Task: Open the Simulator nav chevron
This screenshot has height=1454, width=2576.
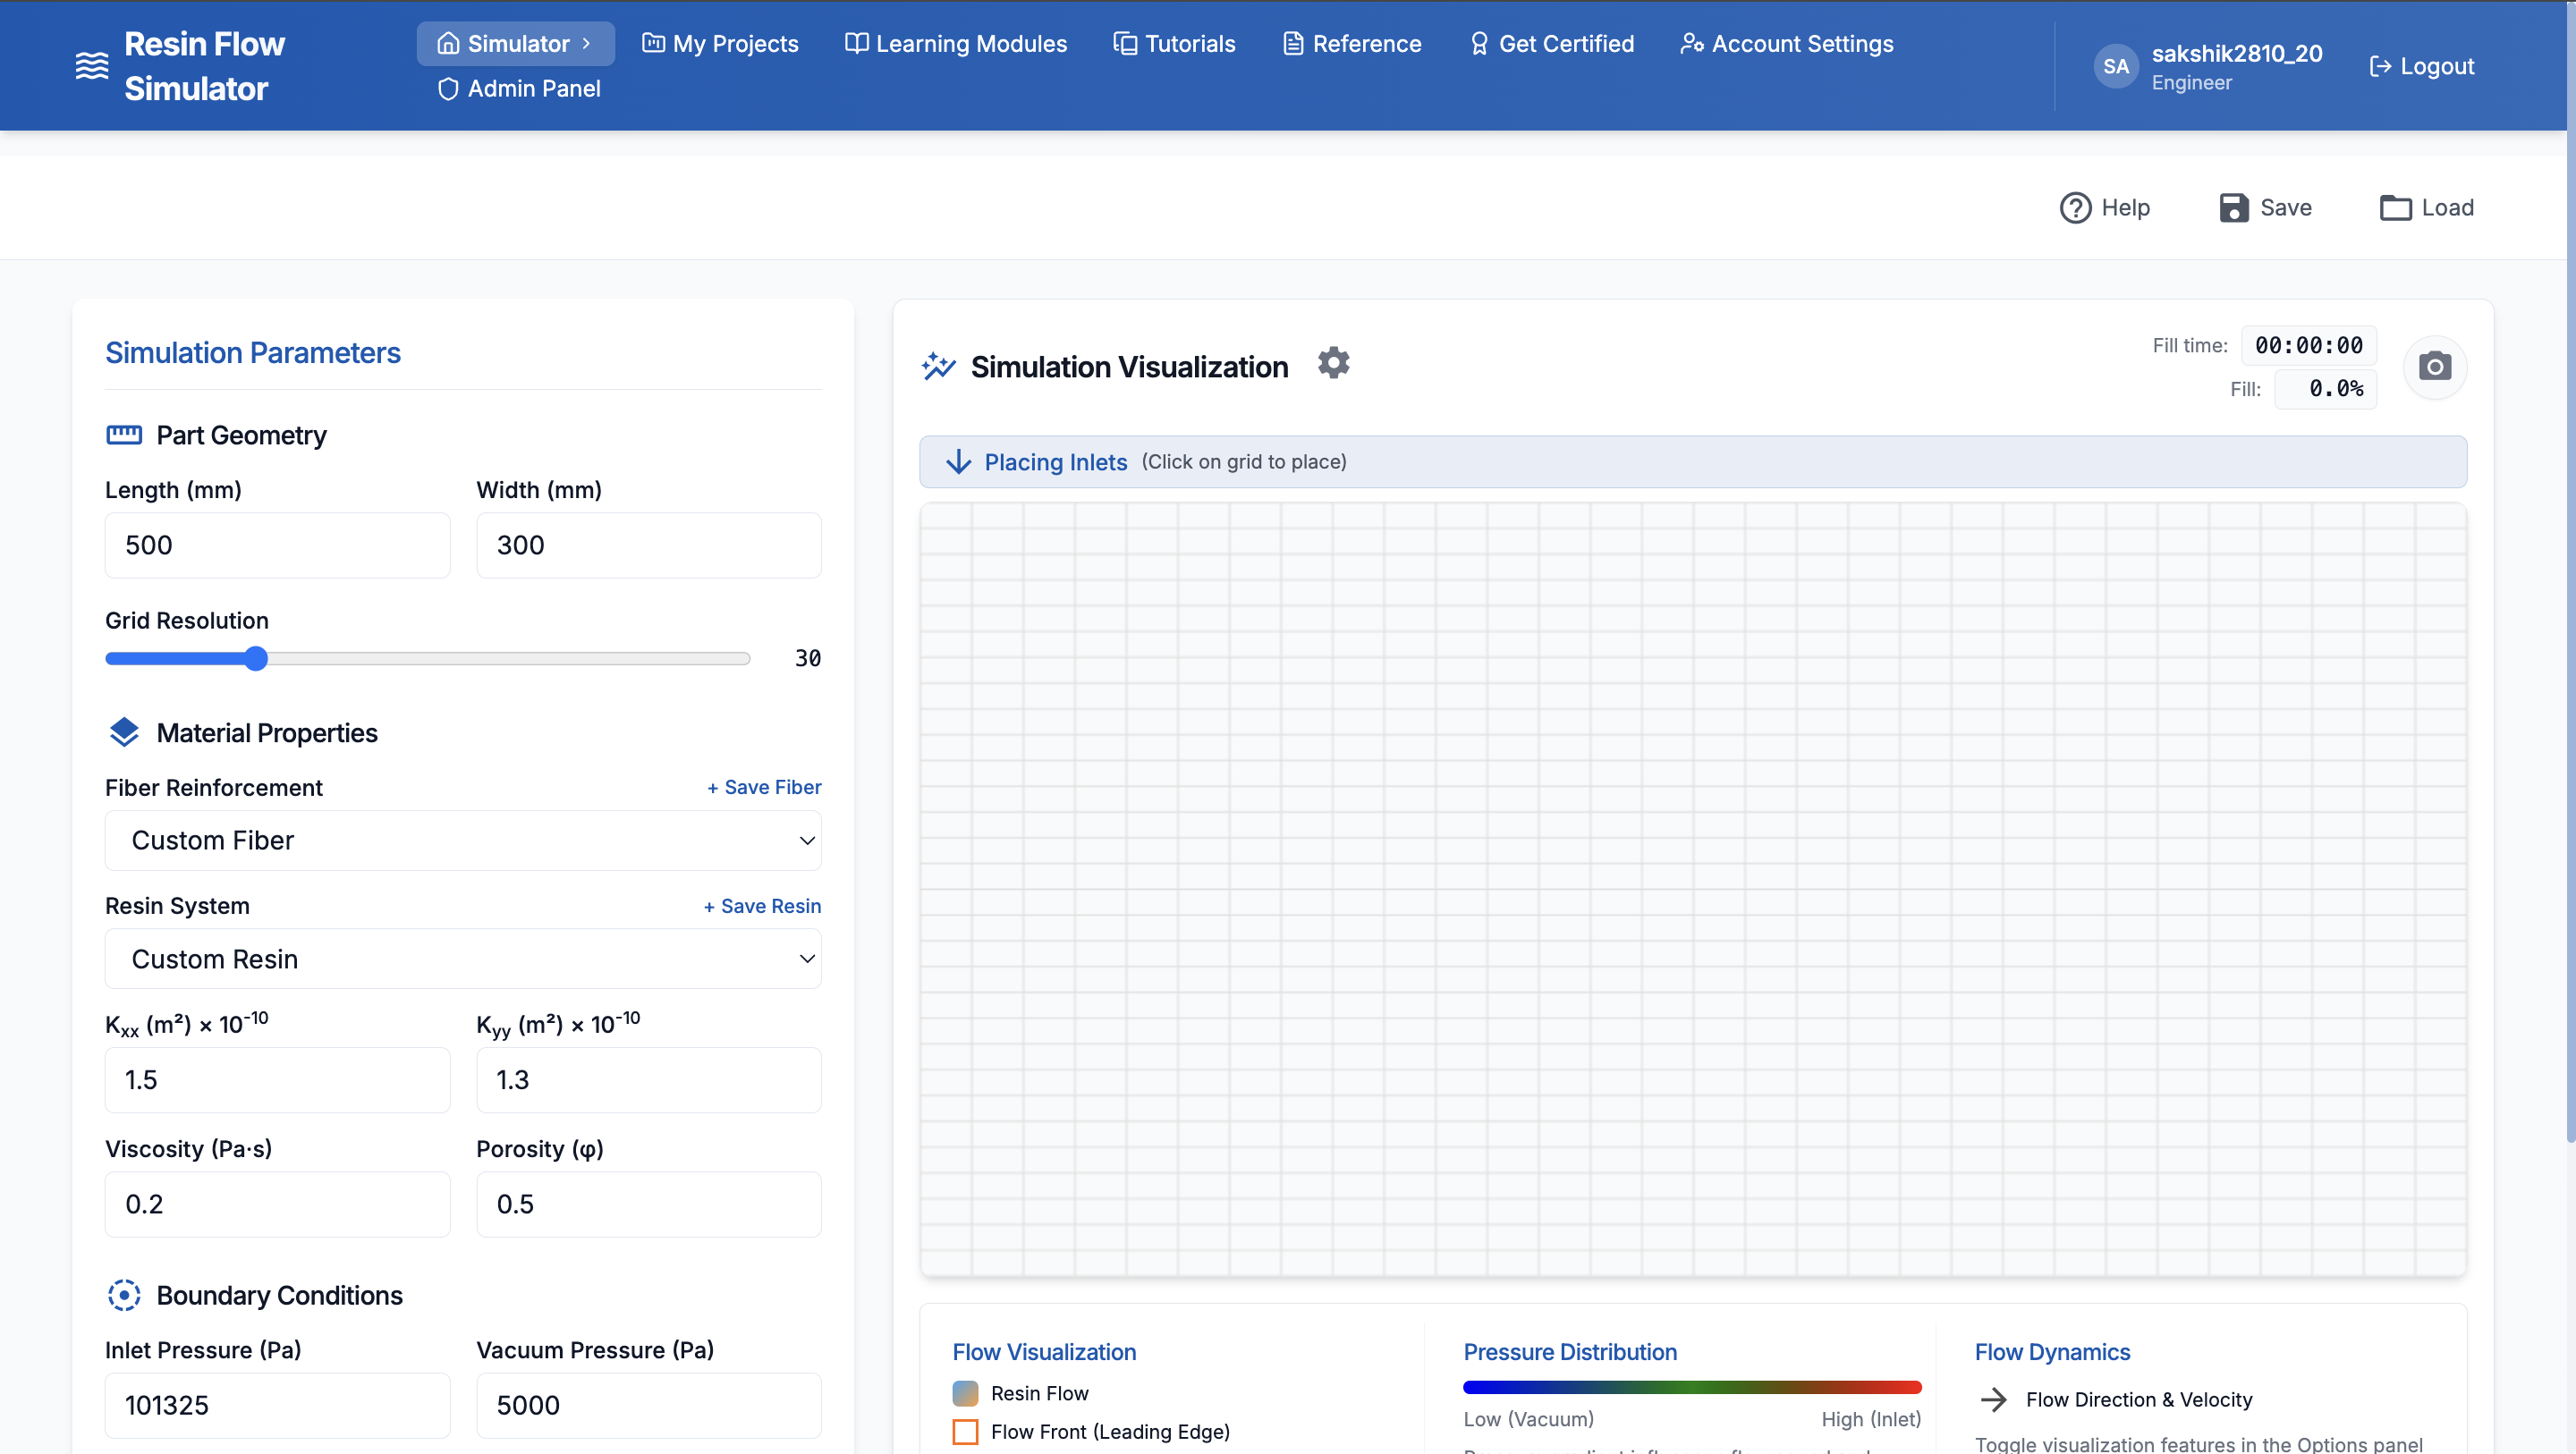Action: tap(587, 44)
